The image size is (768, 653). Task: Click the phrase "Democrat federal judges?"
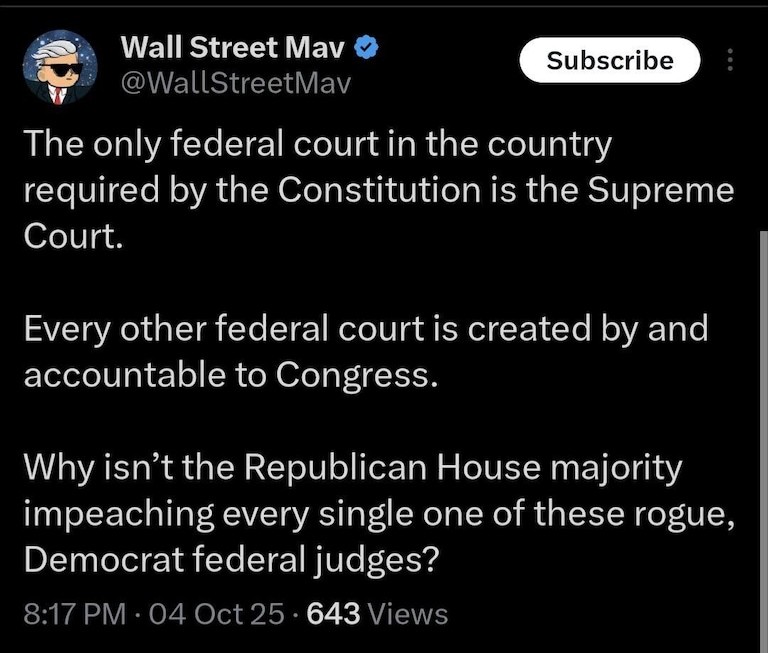click(230, 556)
